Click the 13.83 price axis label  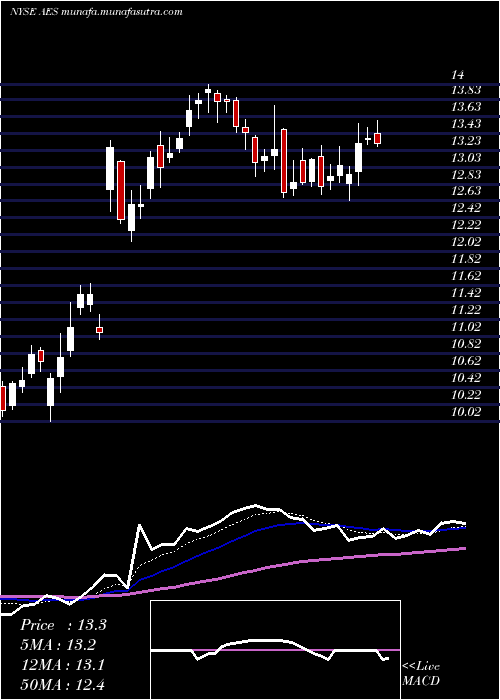click(466, 90)
